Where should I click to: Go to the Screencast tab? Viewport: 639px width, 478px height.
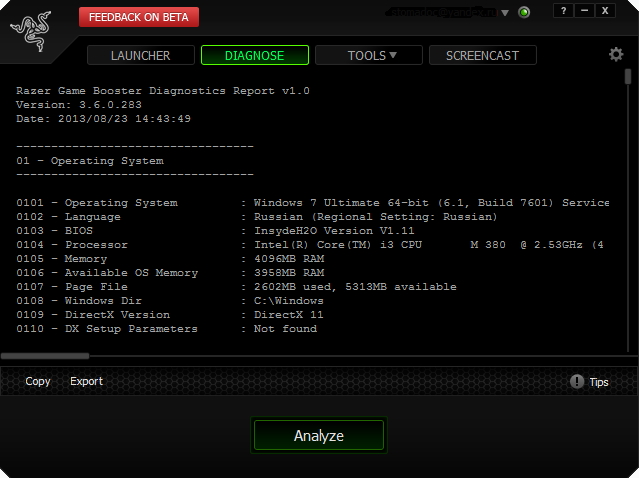(x=483, y=55)
